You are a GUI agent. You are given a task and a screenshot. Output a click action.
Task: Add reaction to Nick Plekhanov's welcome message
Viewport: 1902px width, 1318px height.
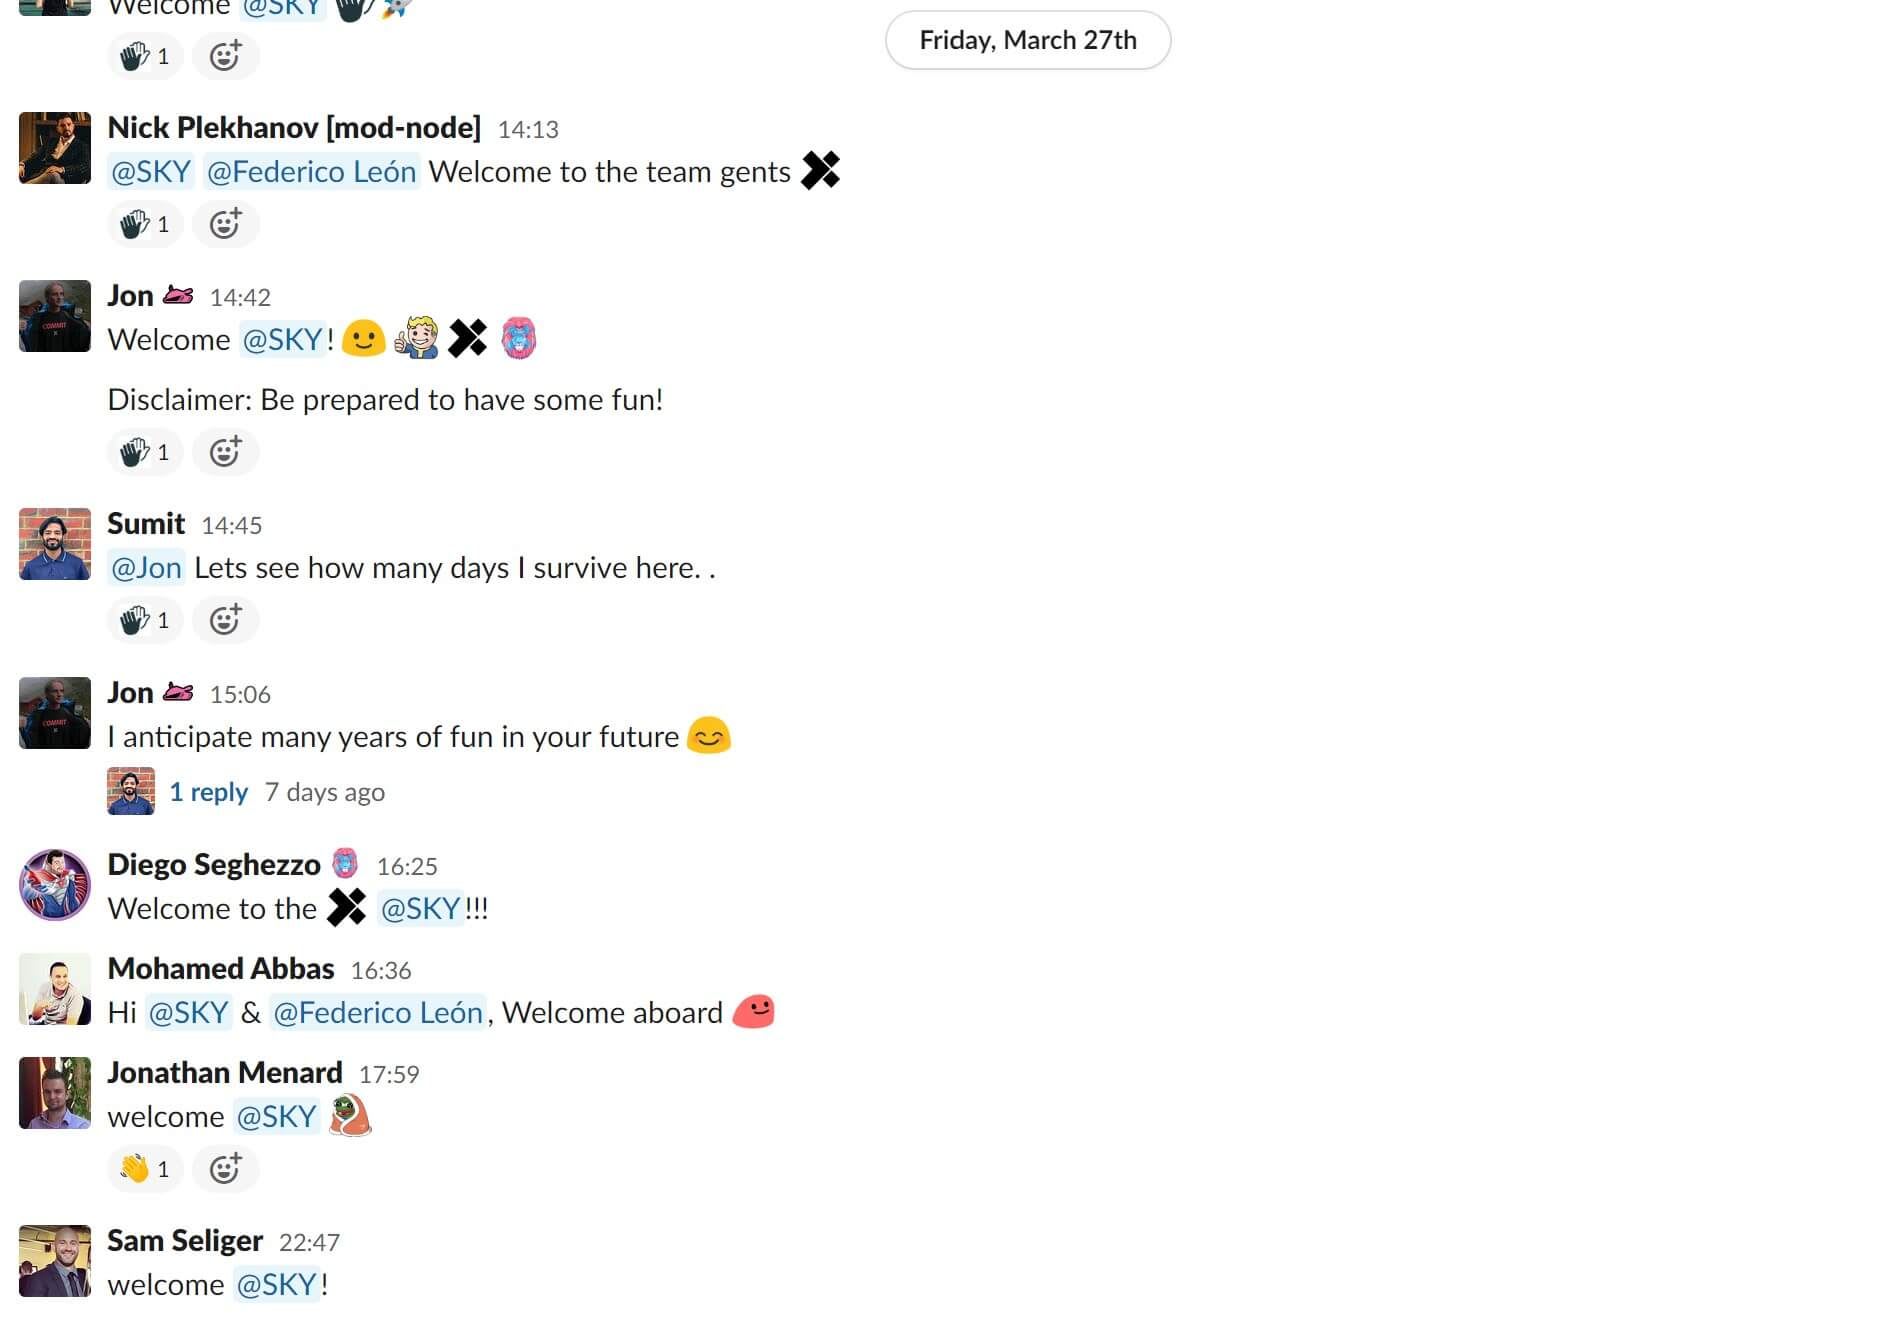pyautogui.click(x=226, y=223)
